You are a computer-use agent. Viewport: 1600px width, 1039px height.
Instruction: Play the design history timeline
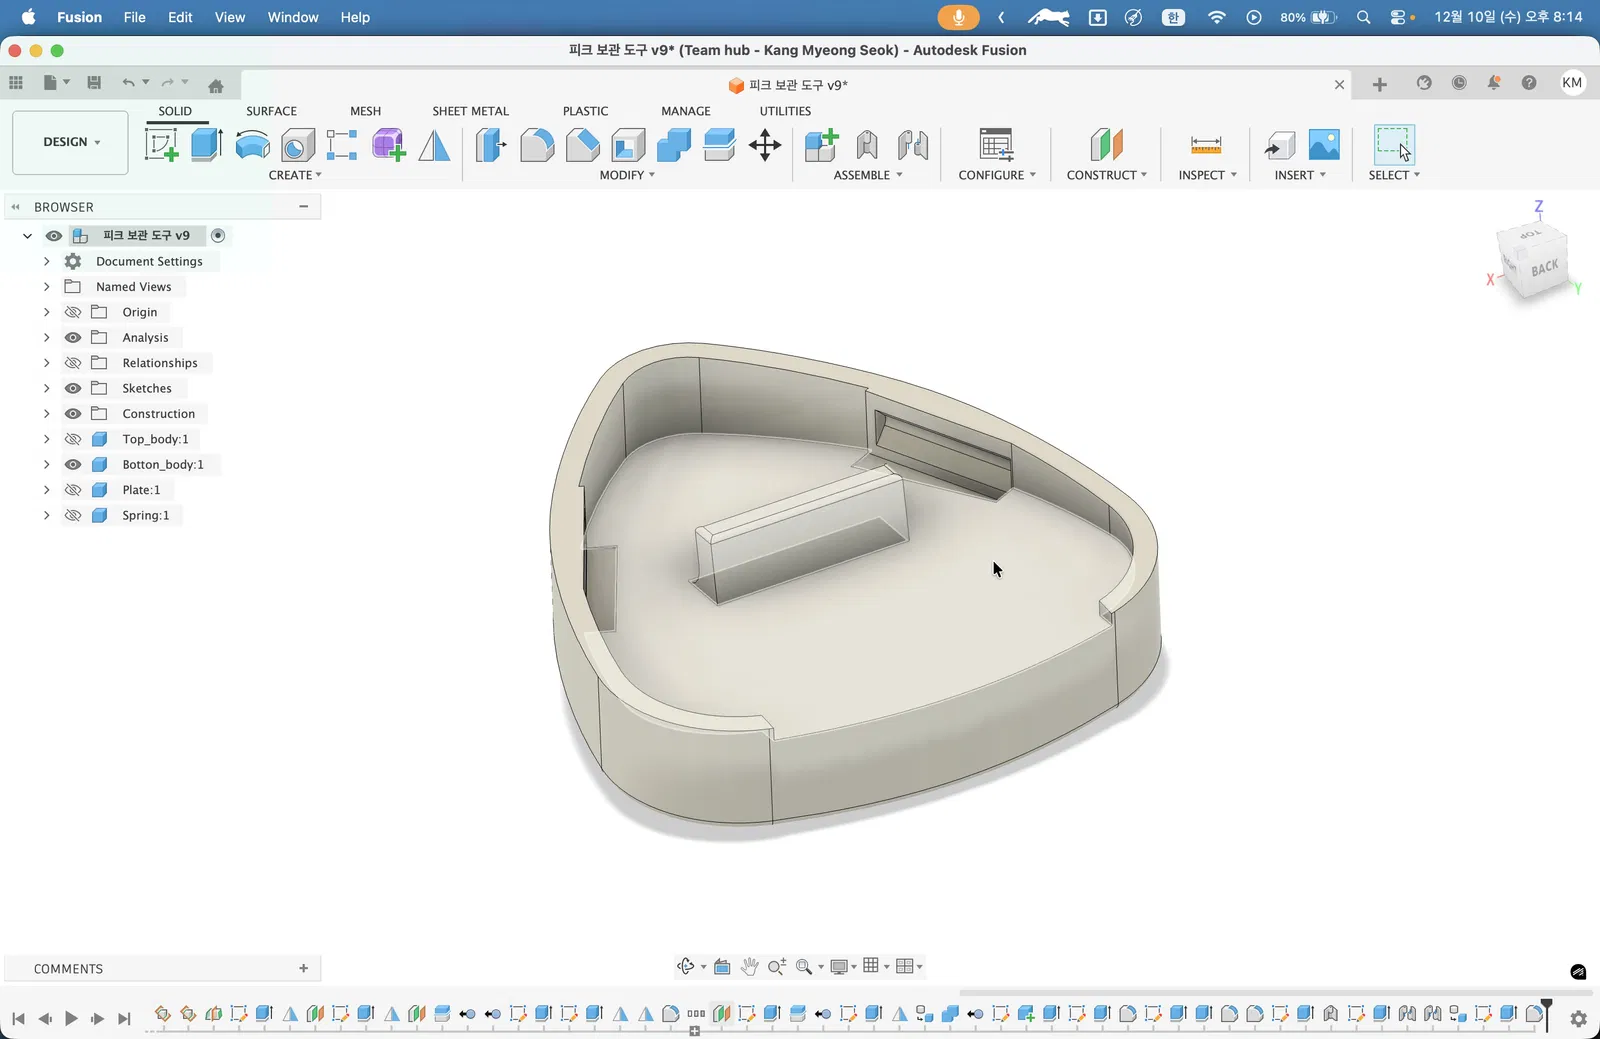71,1018
